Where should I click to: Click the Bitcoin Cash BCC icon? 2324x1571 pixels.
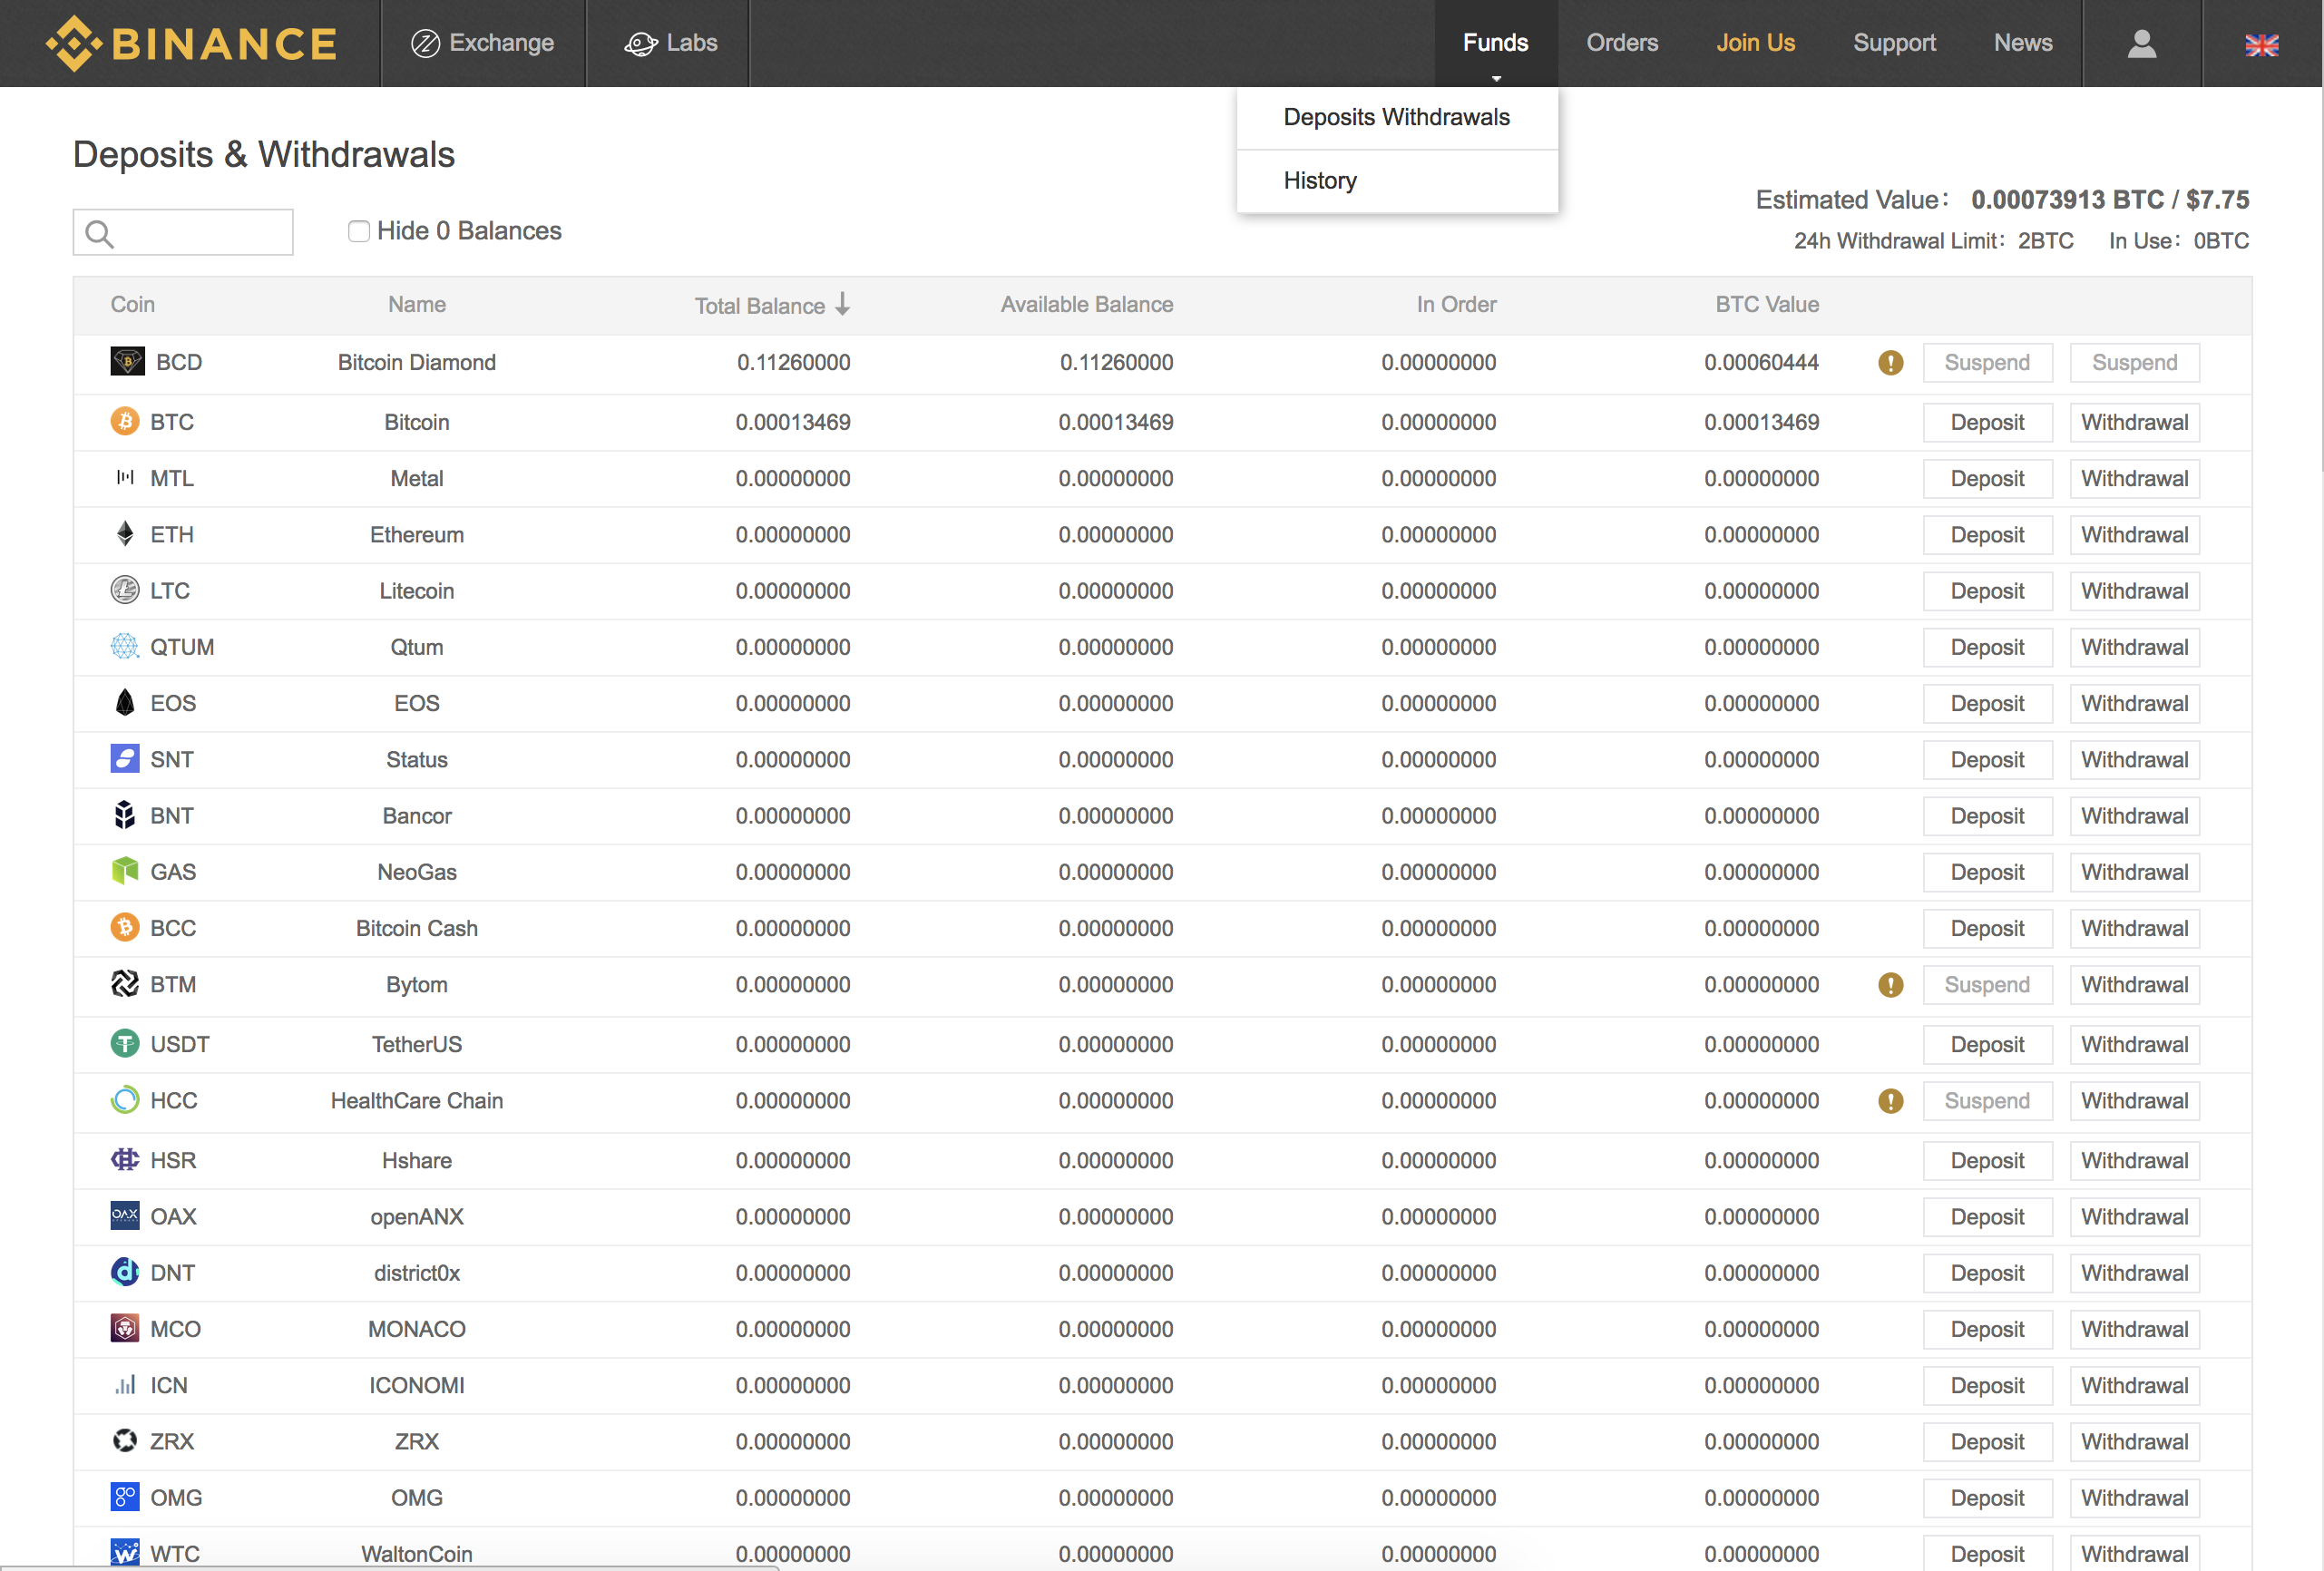124,927
